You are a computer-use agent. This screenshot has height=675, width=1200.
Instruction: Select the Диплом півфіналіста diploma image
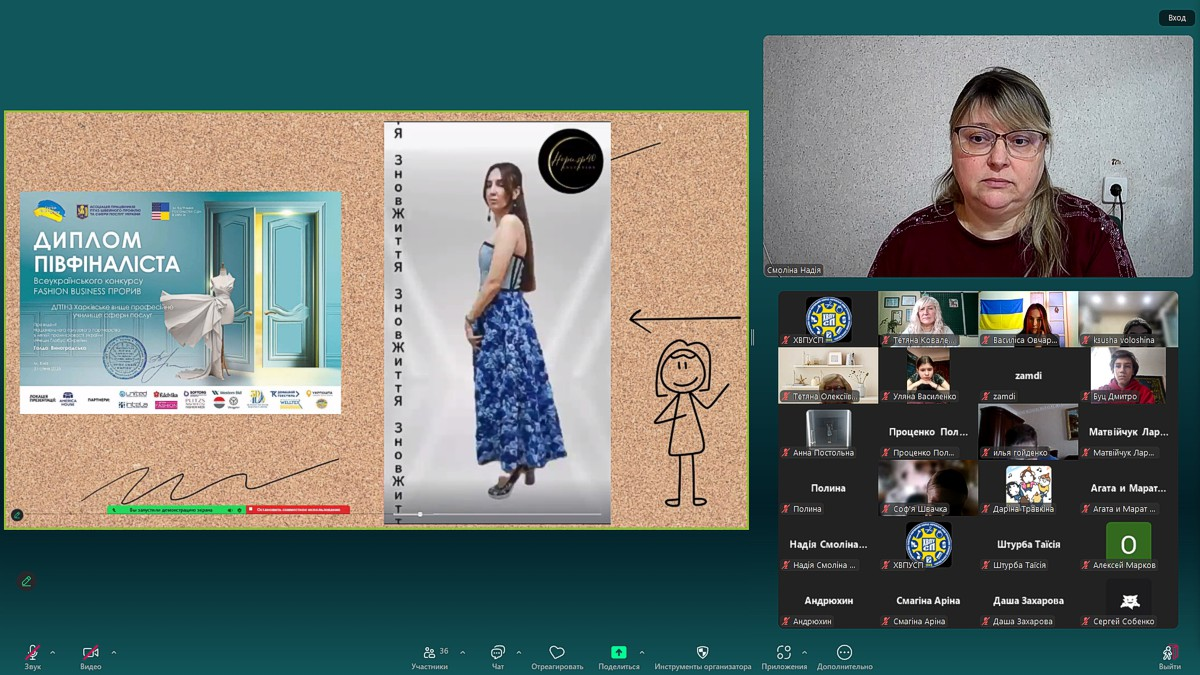pos(180,303)
